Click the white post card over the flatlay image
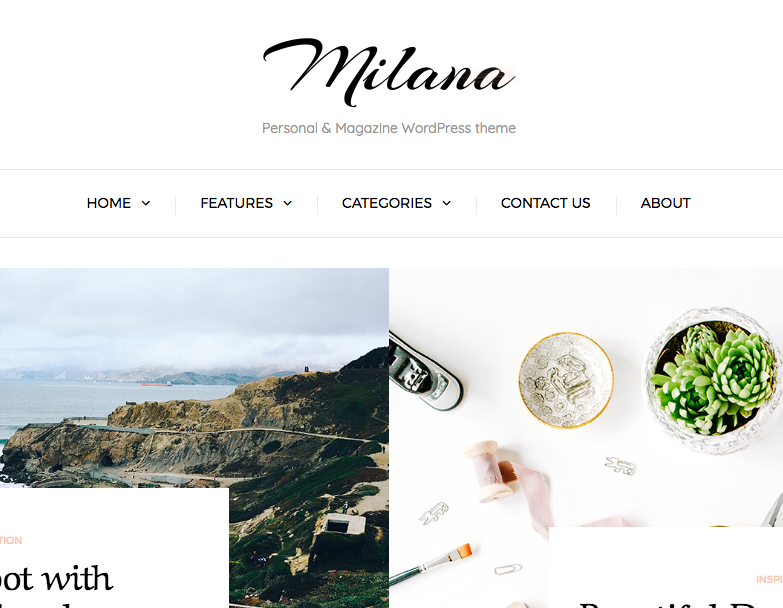 click(x=666, y=568)
